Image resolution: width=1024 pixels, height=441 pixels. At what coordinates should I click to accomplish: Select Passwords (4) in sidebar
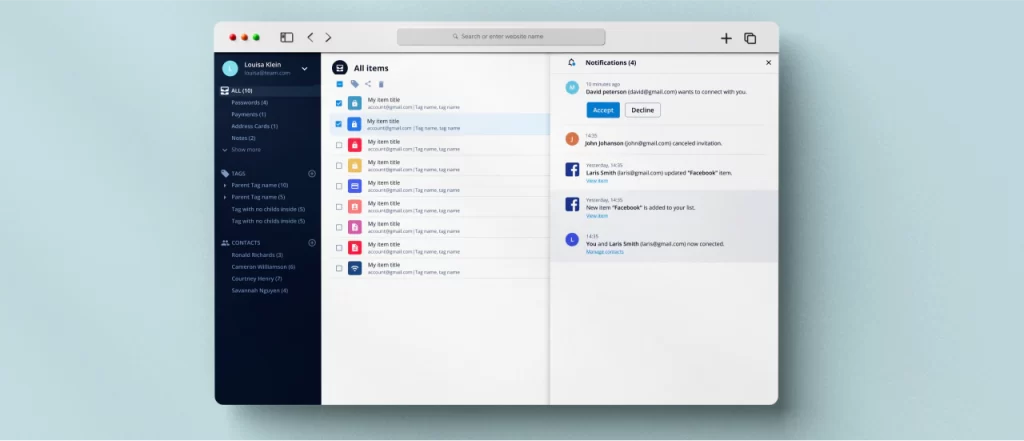tap(249, 103)
